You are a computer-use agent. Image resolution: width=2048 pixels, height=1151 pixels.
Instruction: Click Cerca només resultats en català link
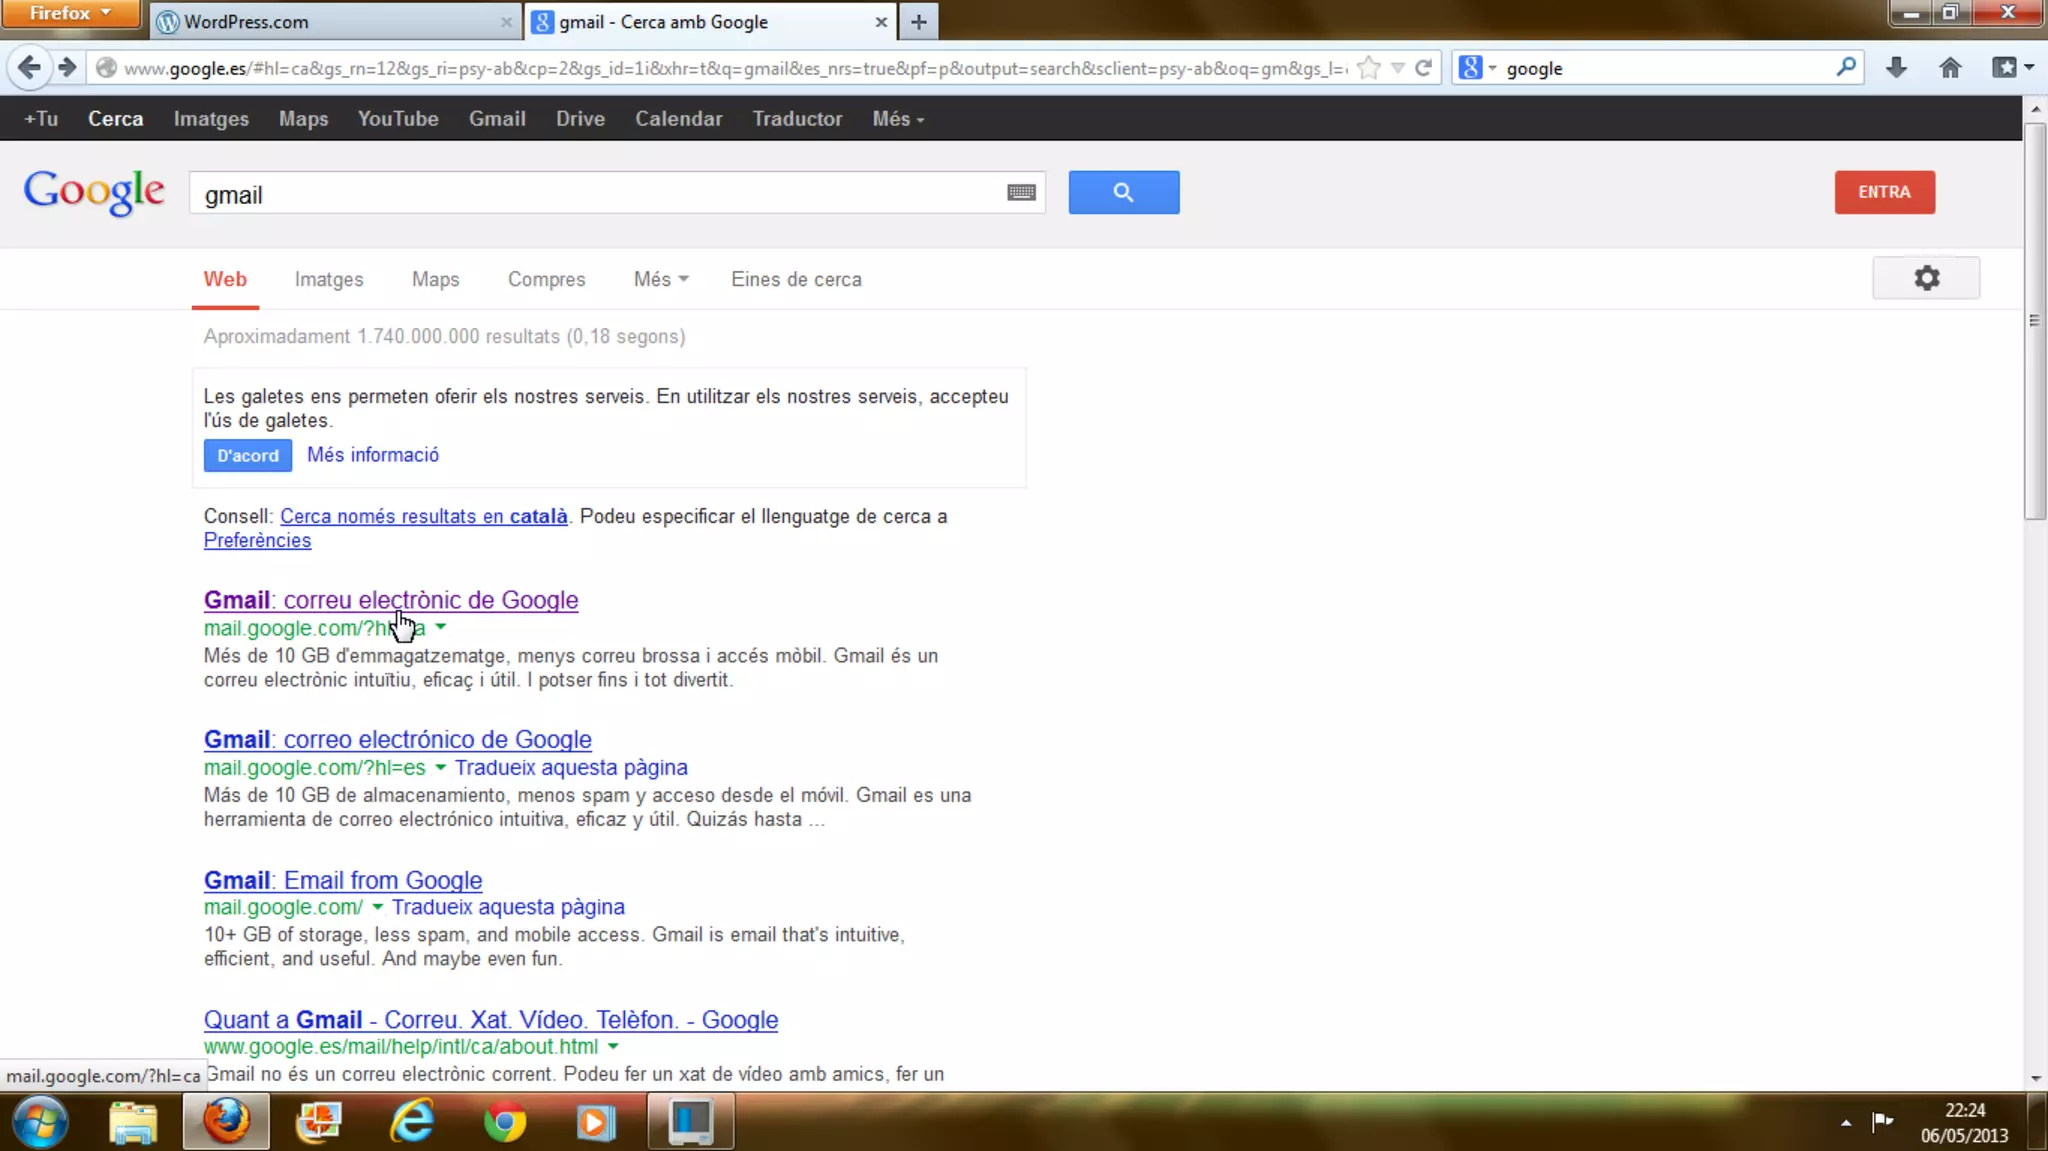423,516
